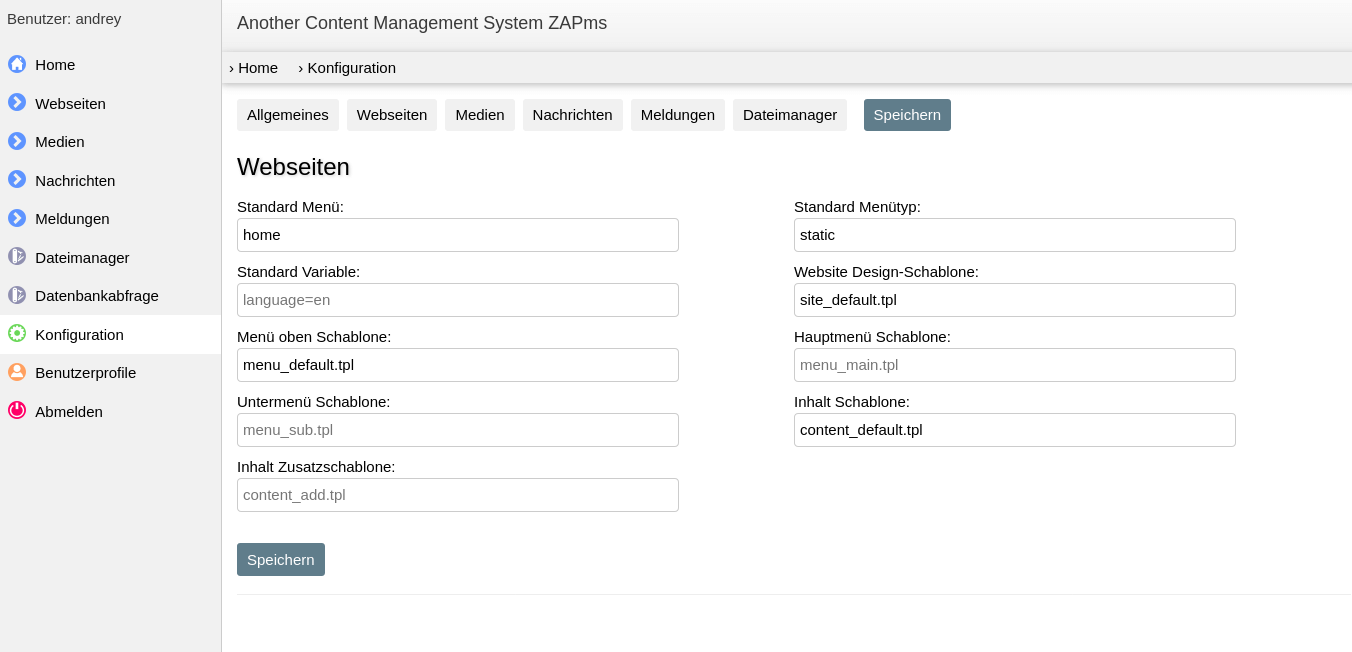The height and width of the screenshot is (652, 1352).
Task: Click the Home house icon in sidebar
Action: 17,64
